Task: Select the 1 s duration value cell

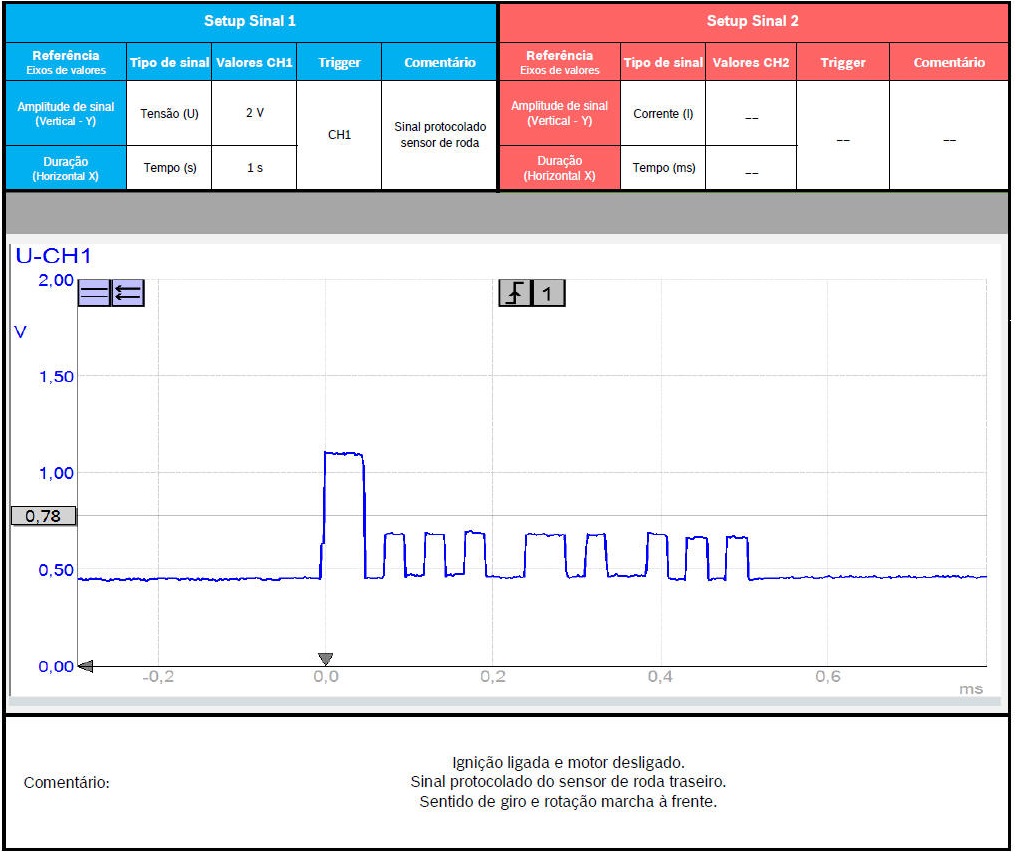Action: coord(255,168)
